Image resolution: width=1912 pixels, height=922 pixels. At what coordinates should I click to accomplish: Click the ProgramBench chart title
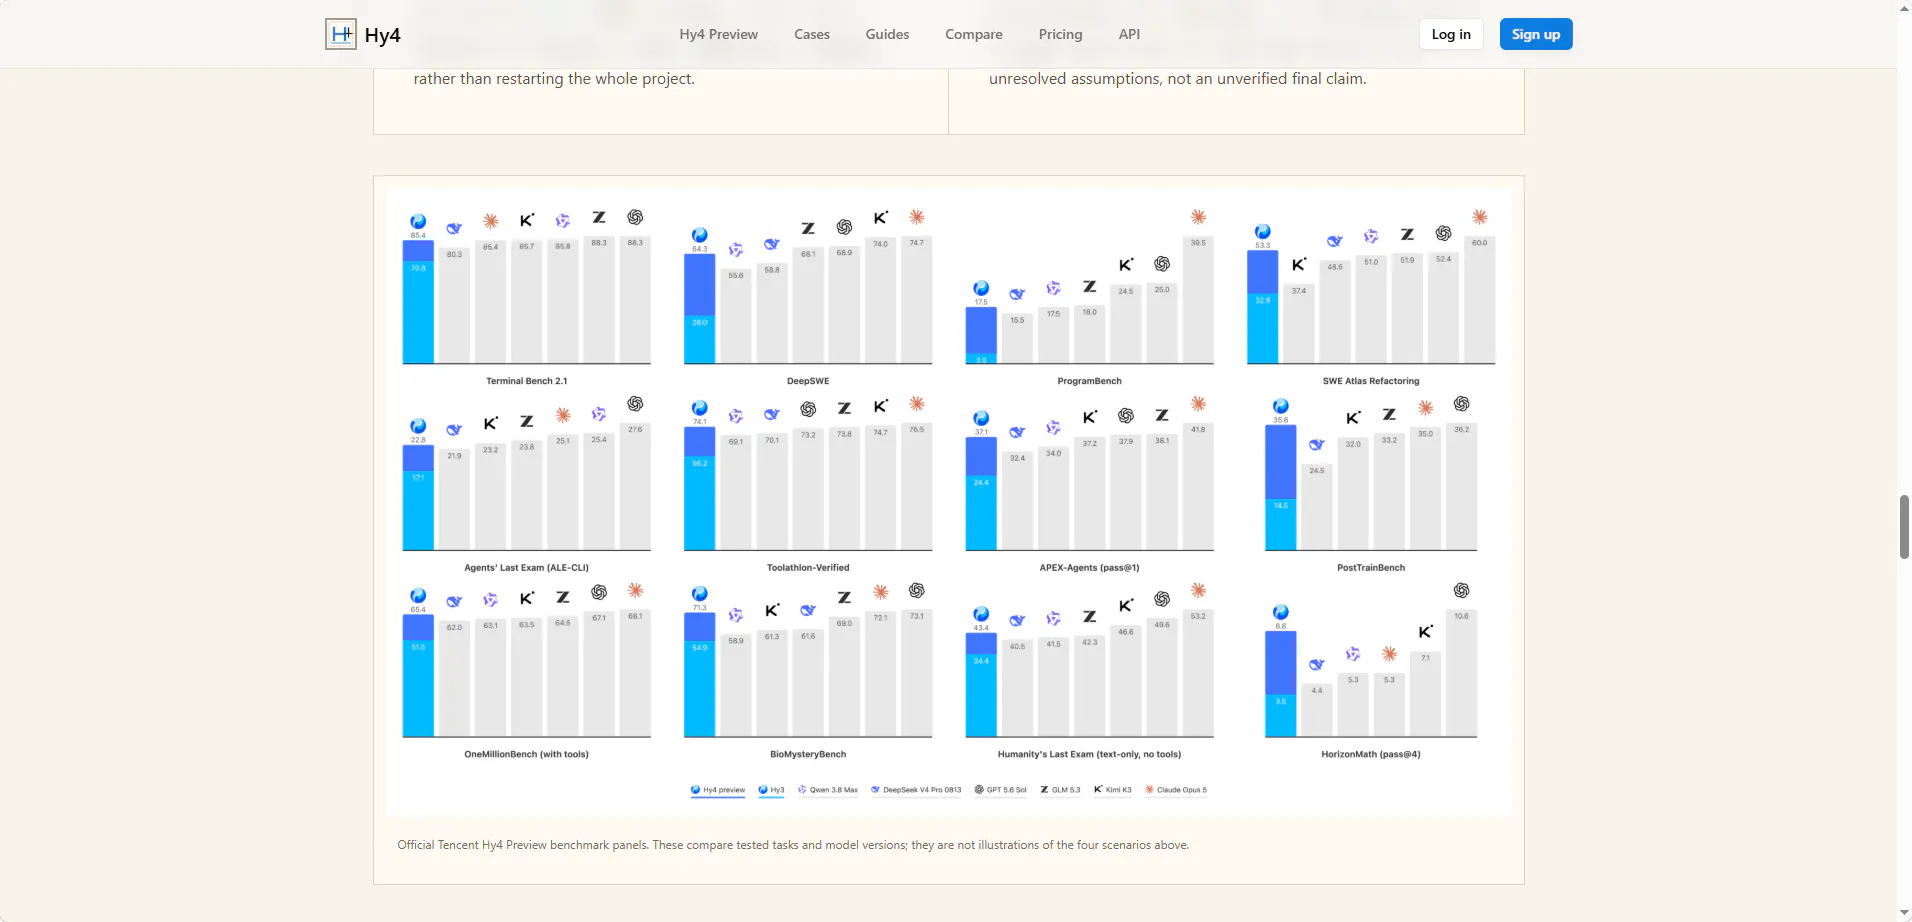pos(1089,381)
